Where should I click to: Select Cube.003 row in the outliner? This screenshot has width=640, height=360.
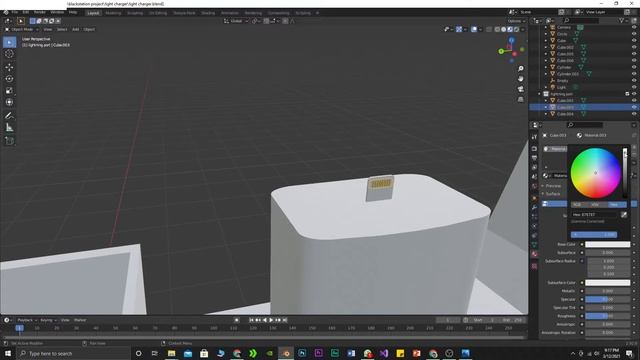tap(584, 107)
